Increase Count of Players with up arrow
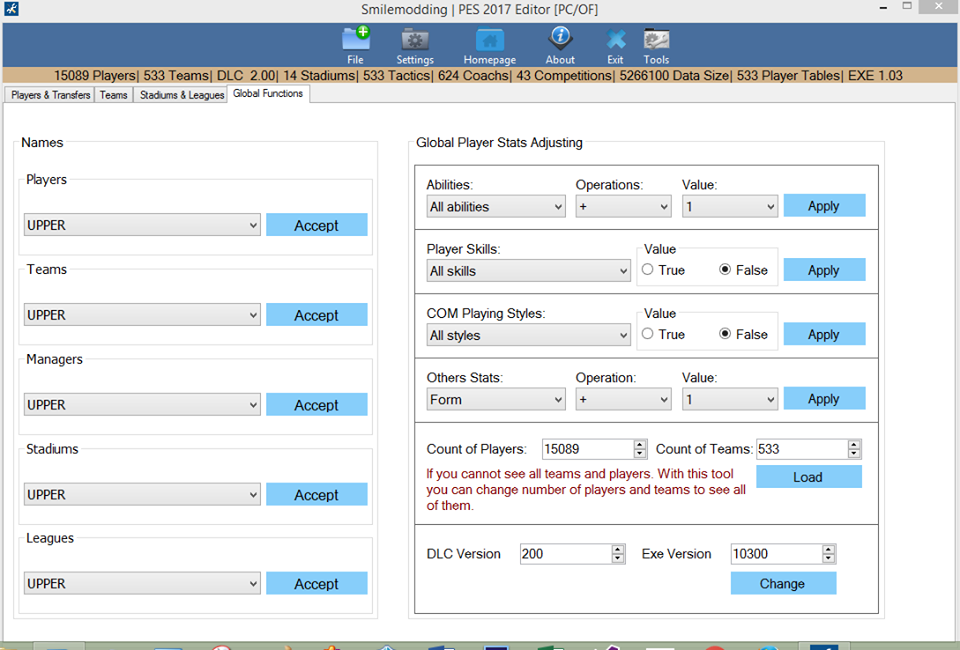This screenshot has height=650, width=960. (640, 444)
